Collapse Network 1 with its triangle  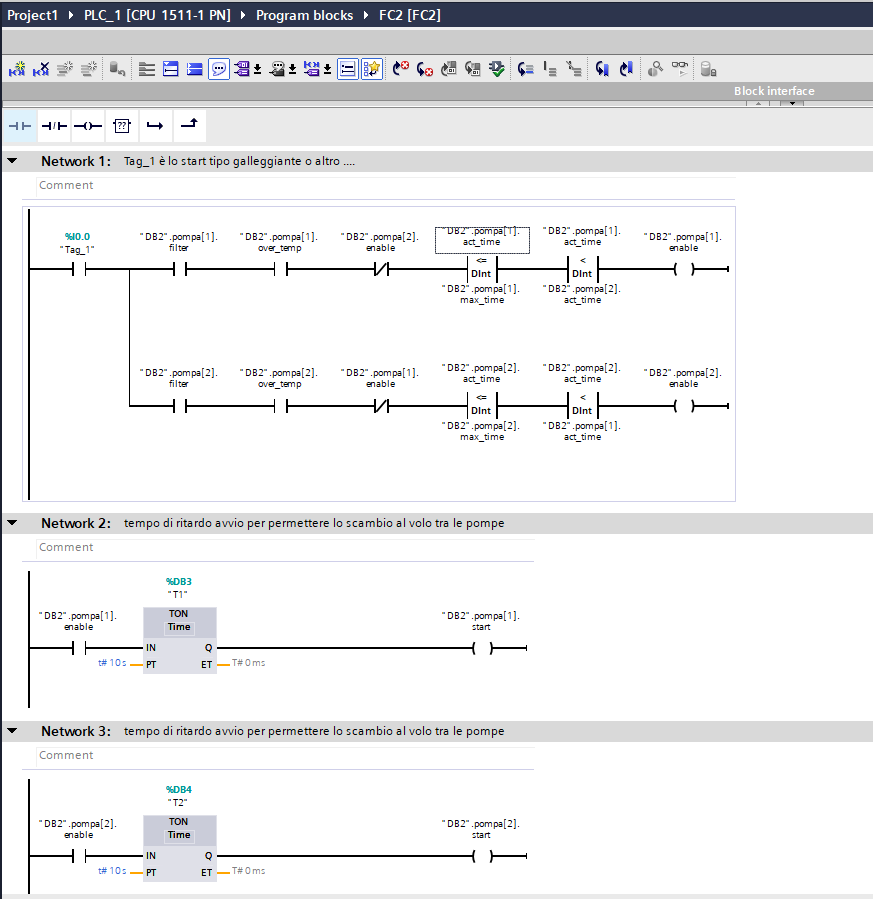click(x=12, y=161)
